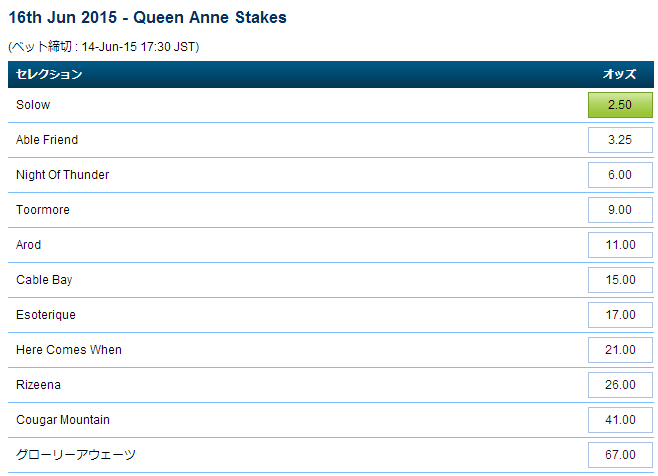Select Esoterique odds 17.00
The height and width of the screenshot is (476, 658).
620,315
